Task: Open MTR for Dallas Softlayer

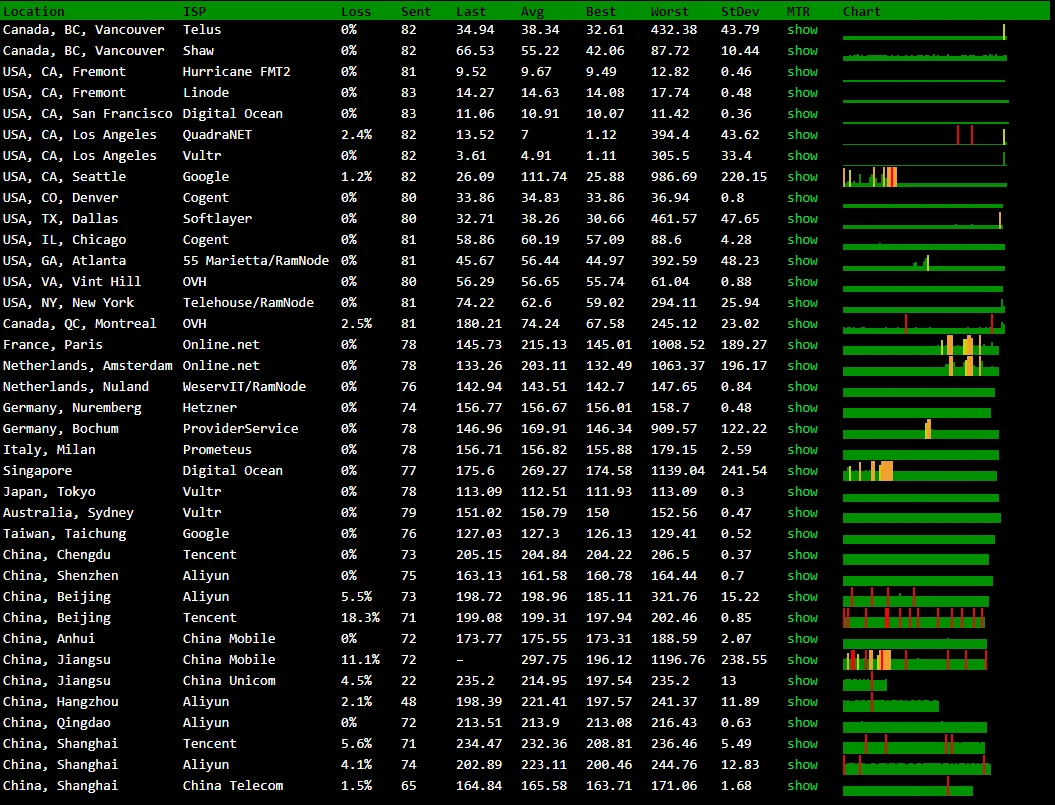Action: click(x=803, y=219)
